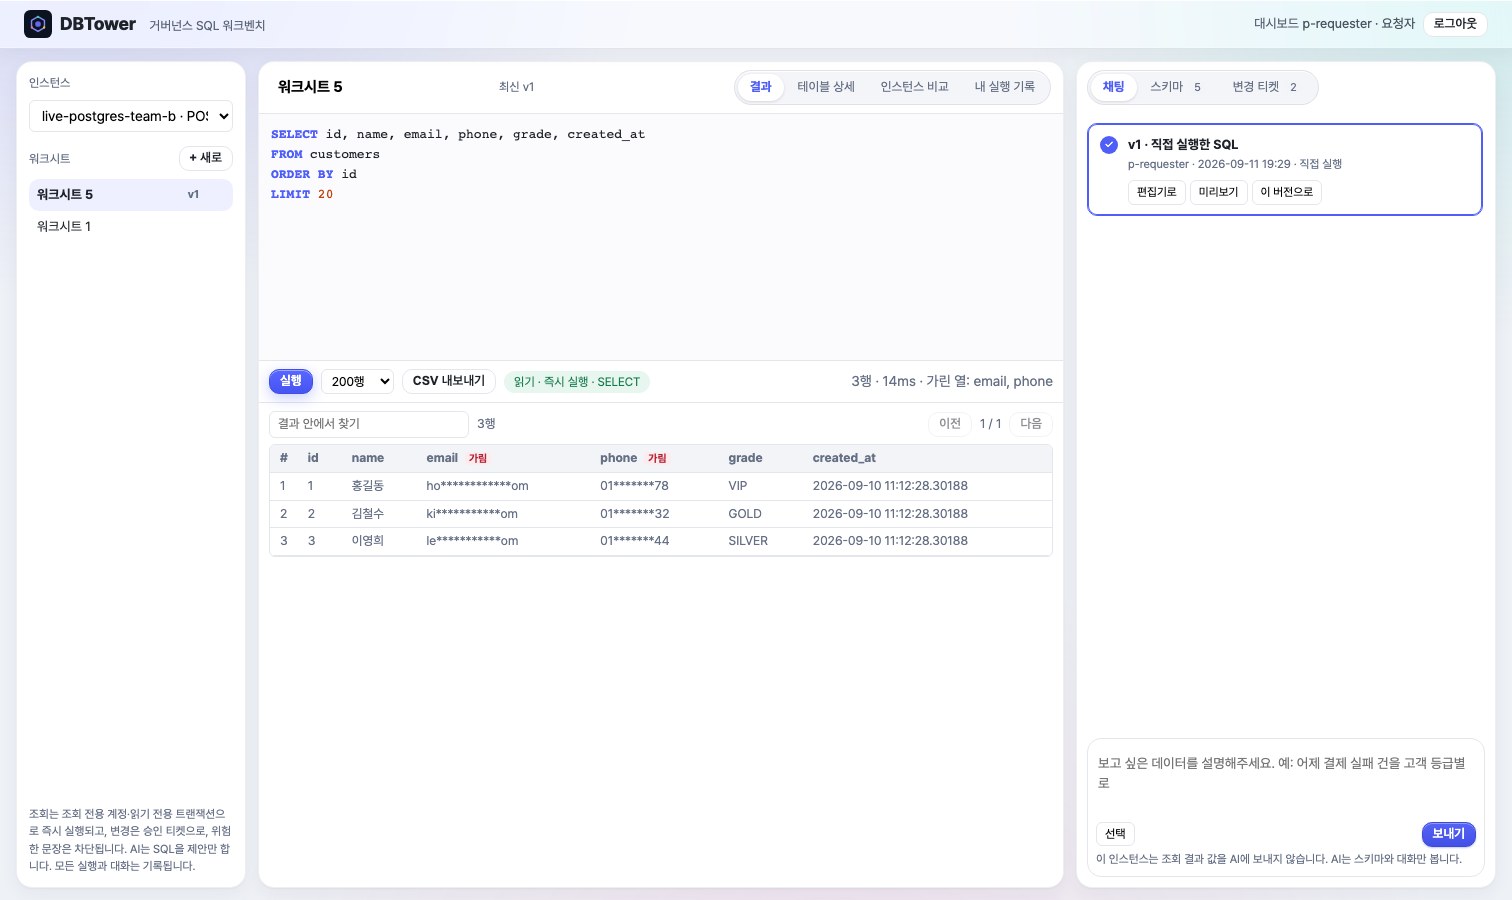Click the email column header
1512x900 pixels.
click(x=442, y=458)
